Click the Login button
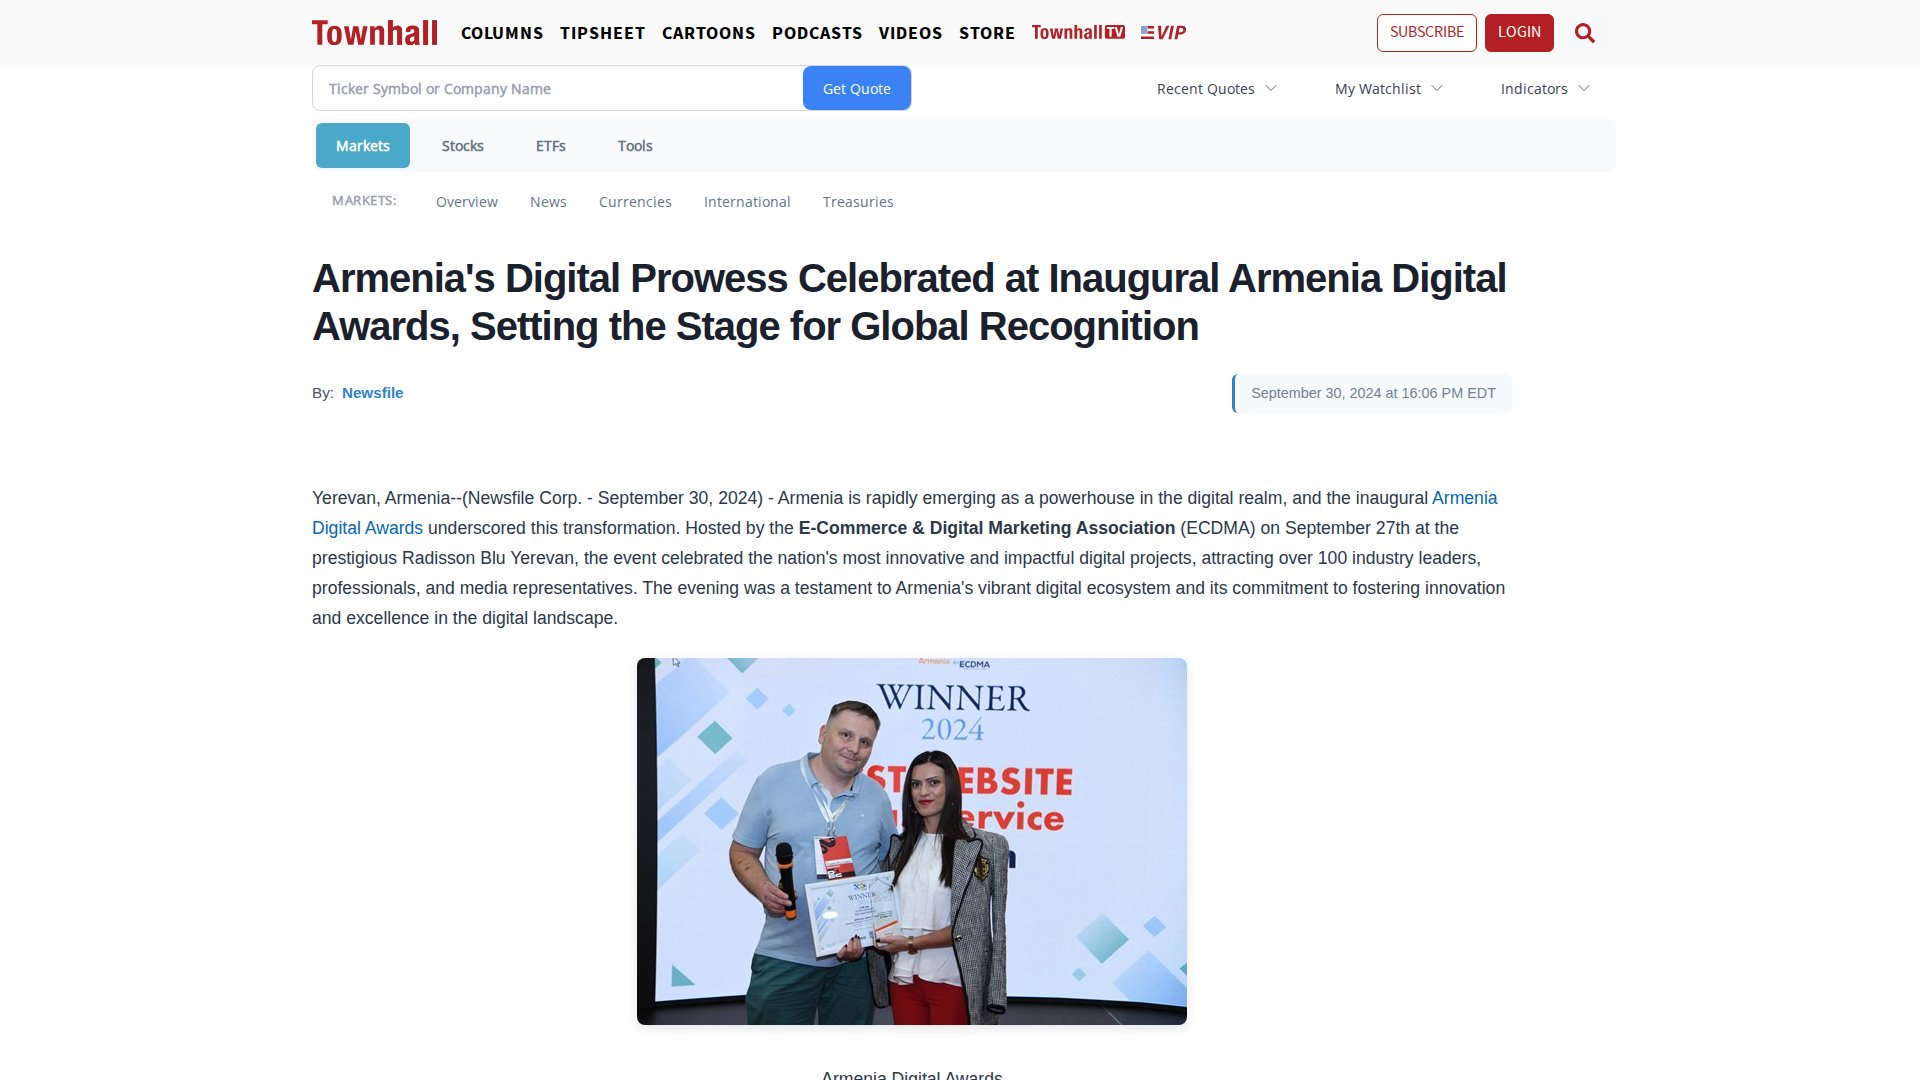Image resolution: width=1920 pixels, height=1080 pixels. tap(1518, 32)
